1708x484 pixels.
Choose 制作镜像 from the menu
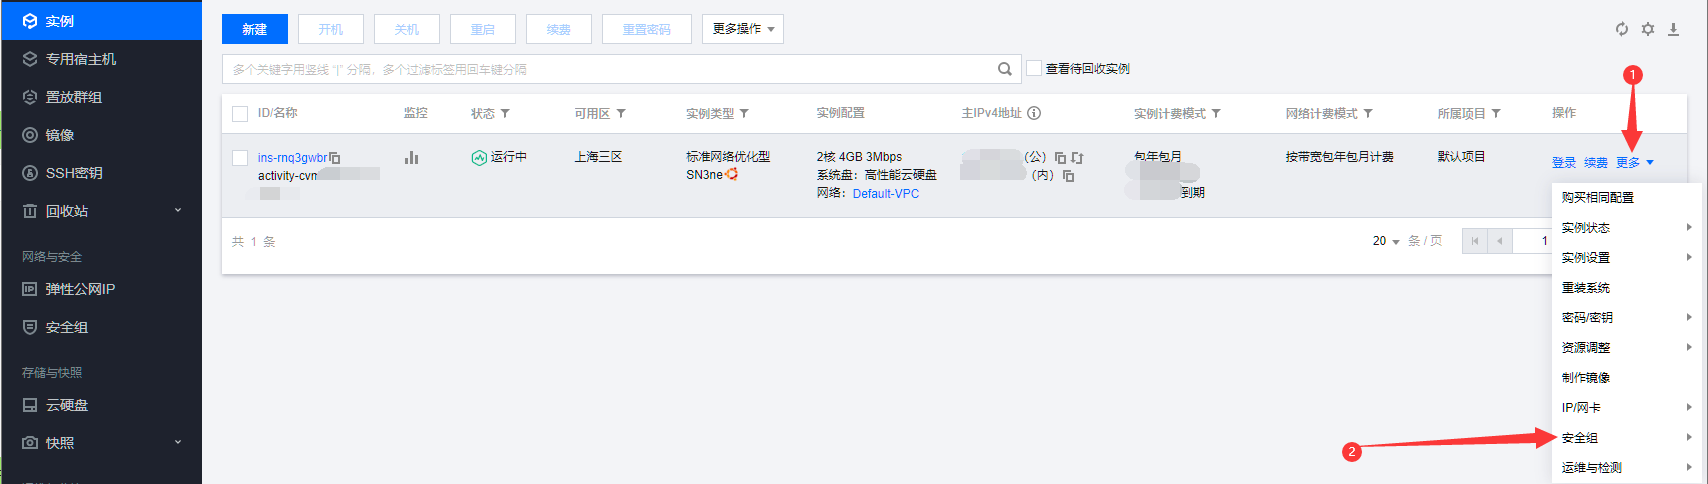pos(1626,378)
